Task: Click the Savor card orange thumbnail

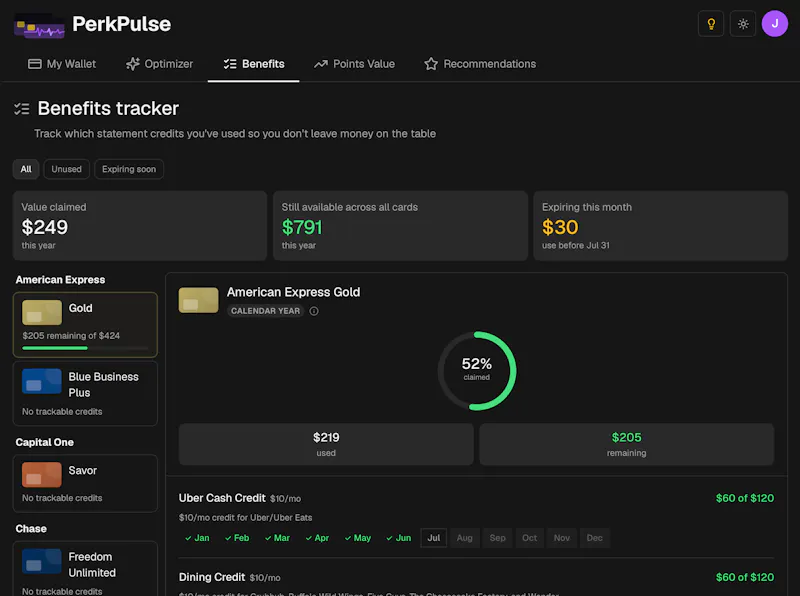Action: click(42, 475)
